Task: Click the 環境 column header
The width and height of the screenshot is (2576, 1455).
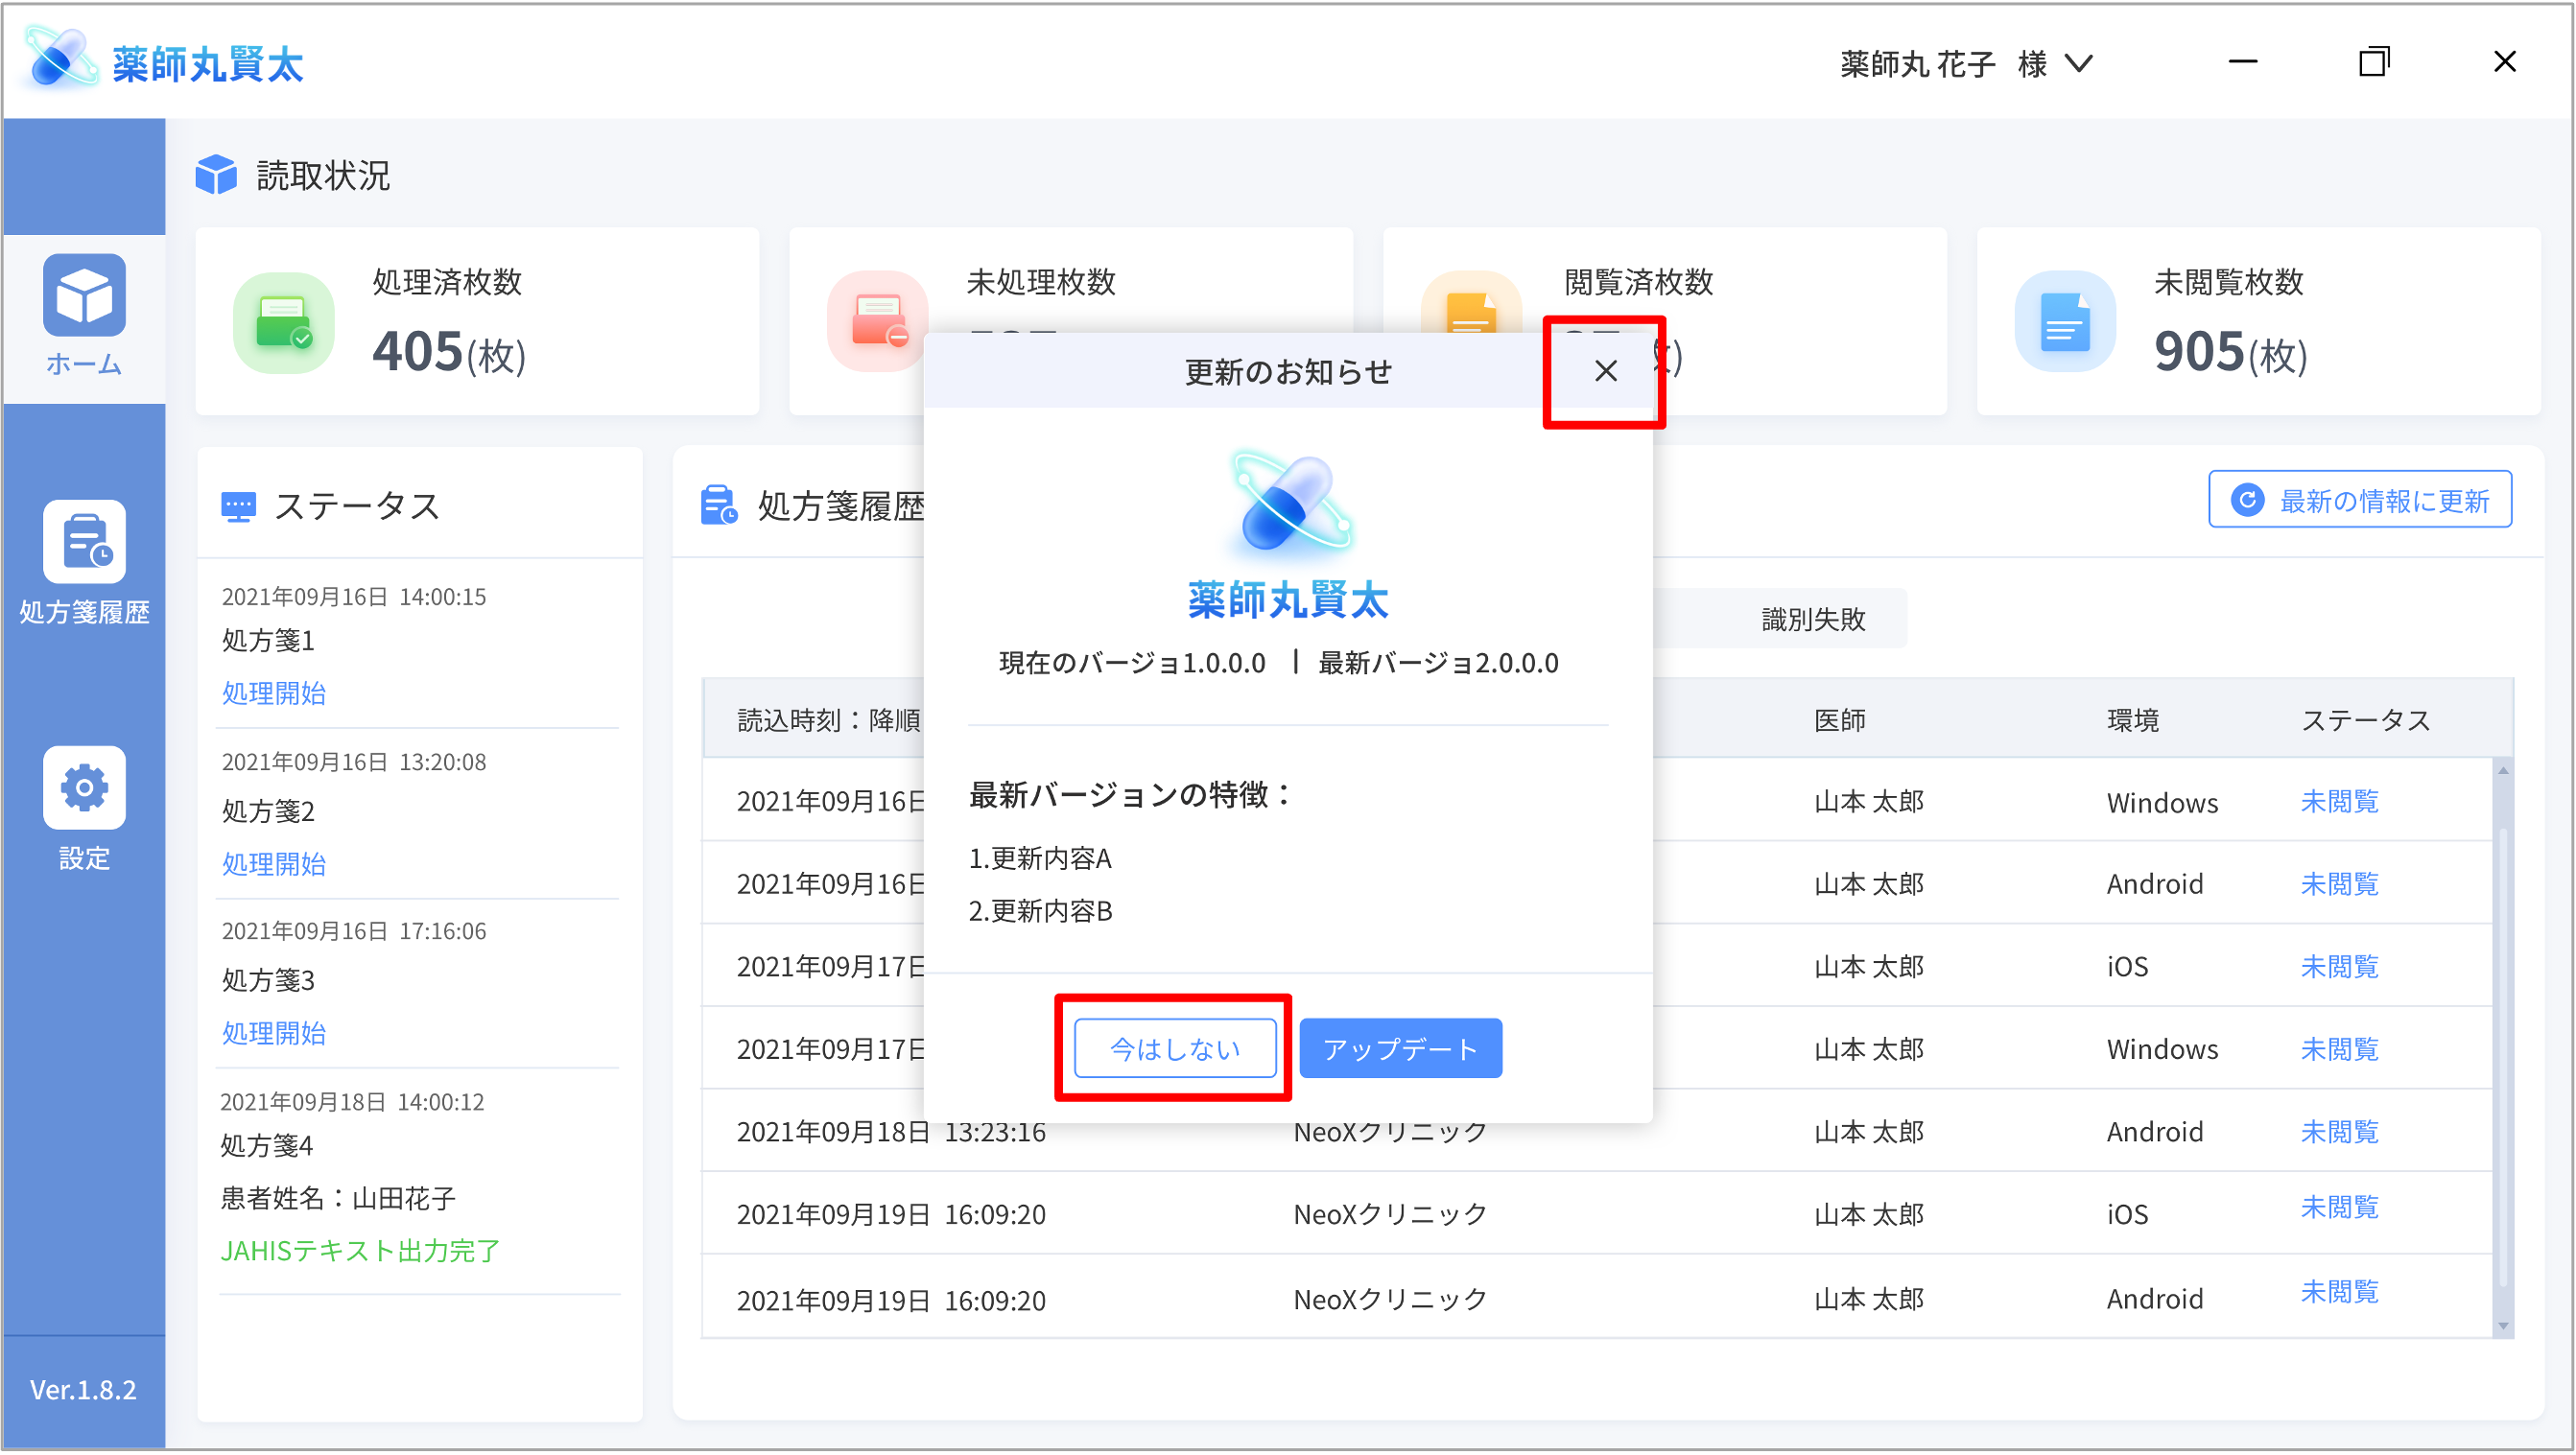Action: point(2133,720)
